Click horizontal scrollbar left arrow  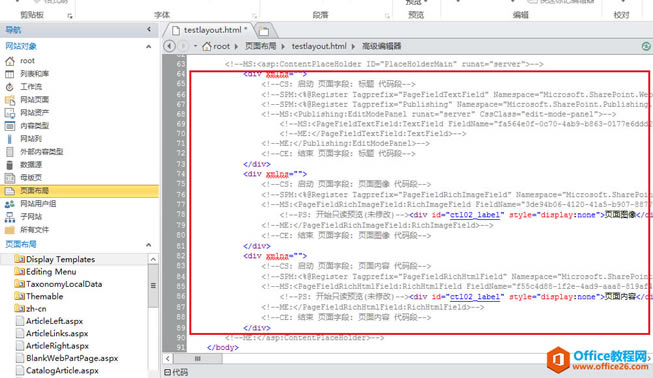168,358
